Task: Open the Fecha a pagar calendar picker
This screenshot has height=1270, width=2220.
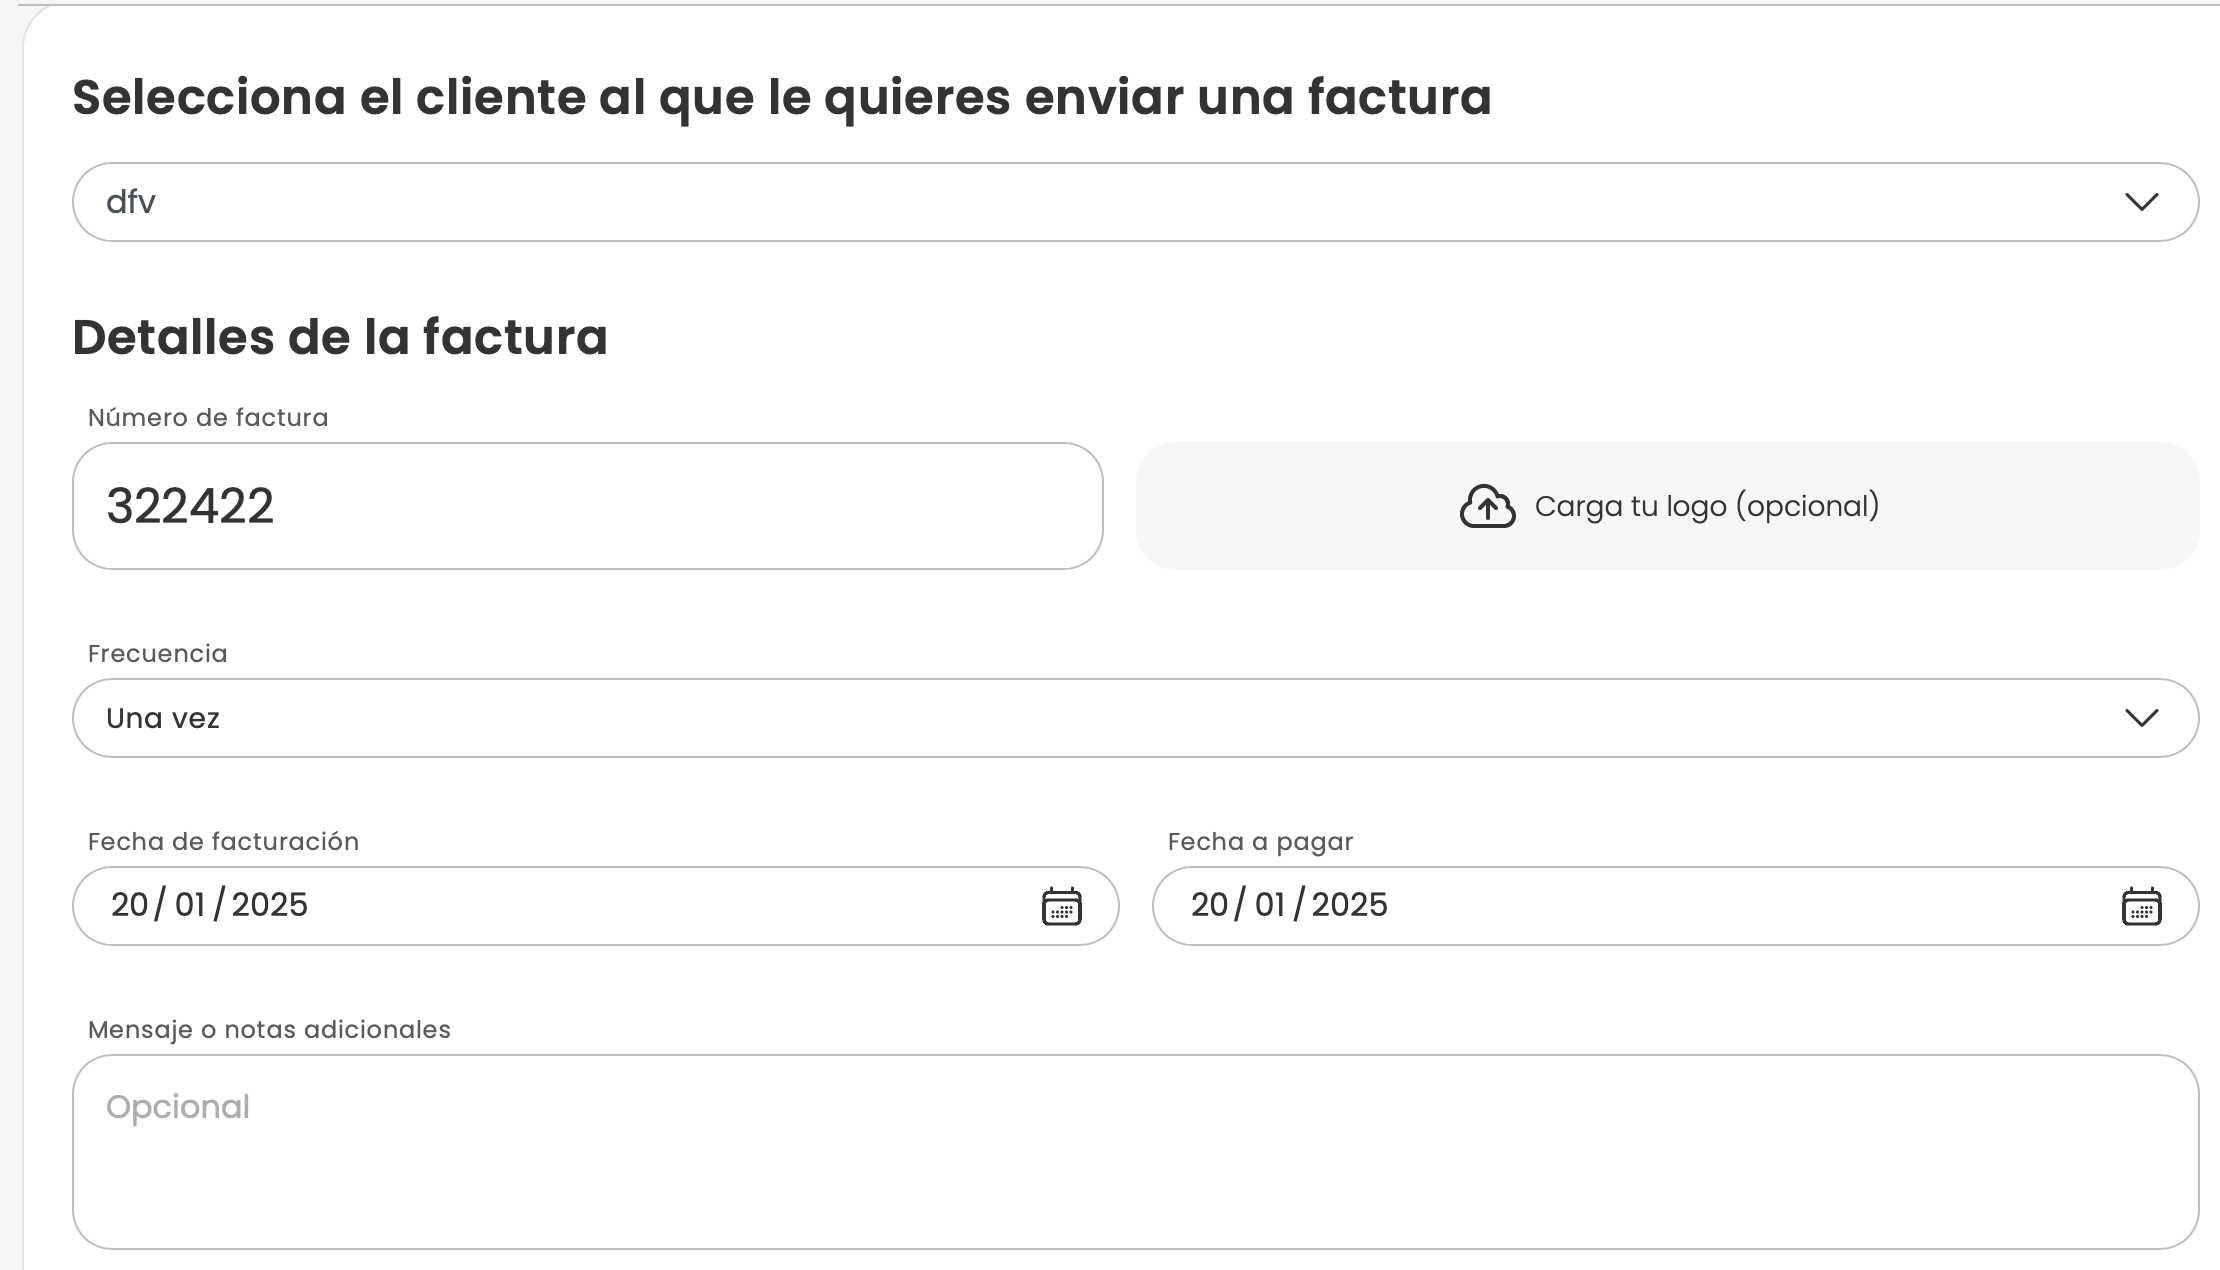Action: point(2141,906)
